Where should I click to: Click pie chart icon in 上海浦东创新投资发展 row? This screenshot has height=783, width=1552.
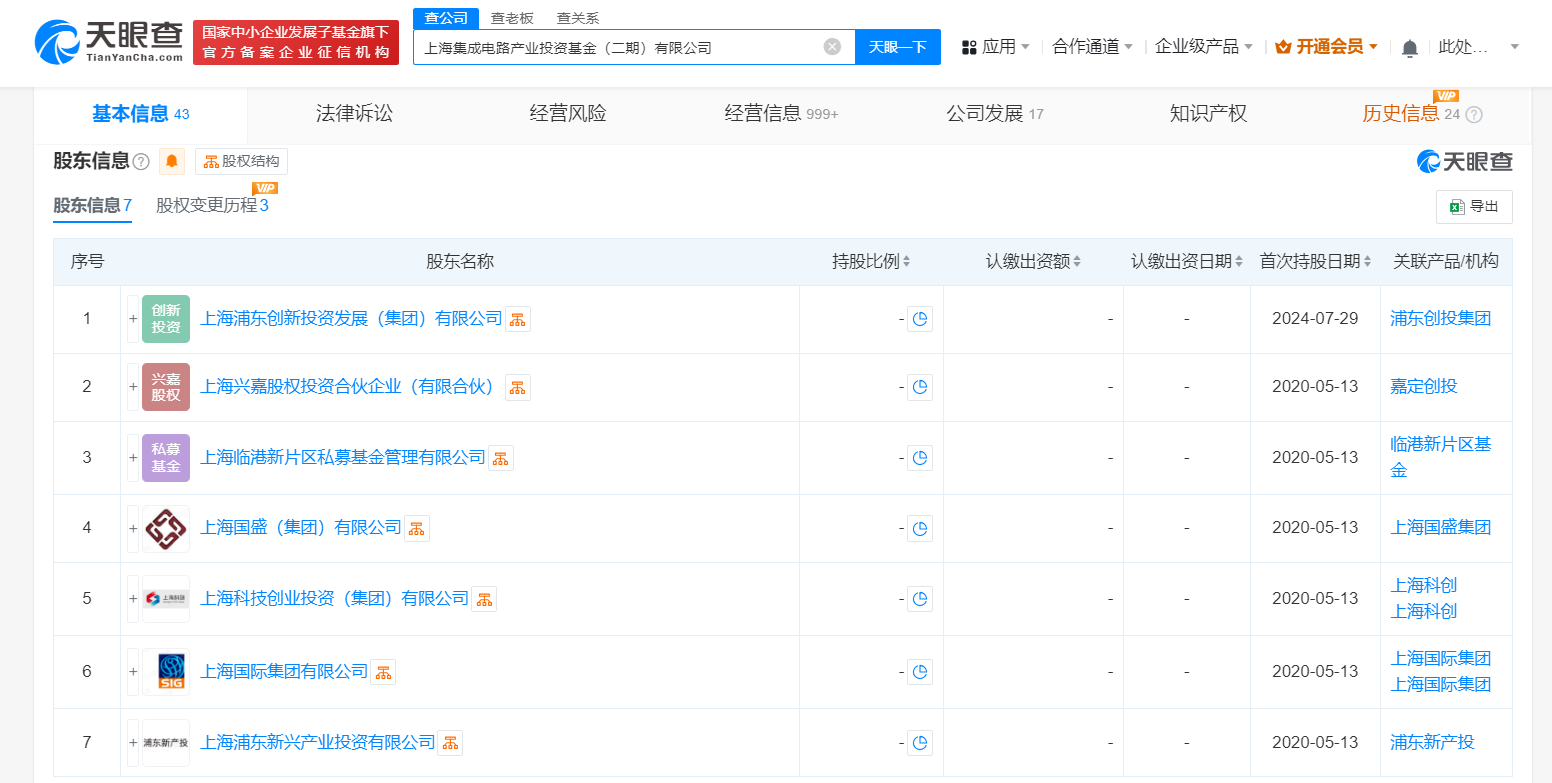point(920,318)
